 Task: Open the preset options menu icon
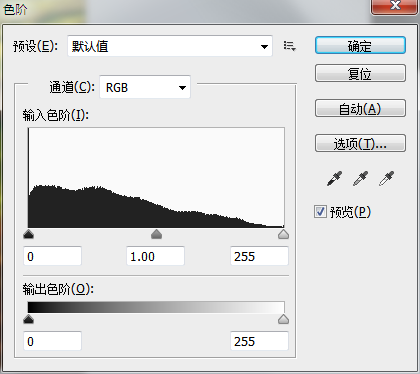[x=289, y=46]
